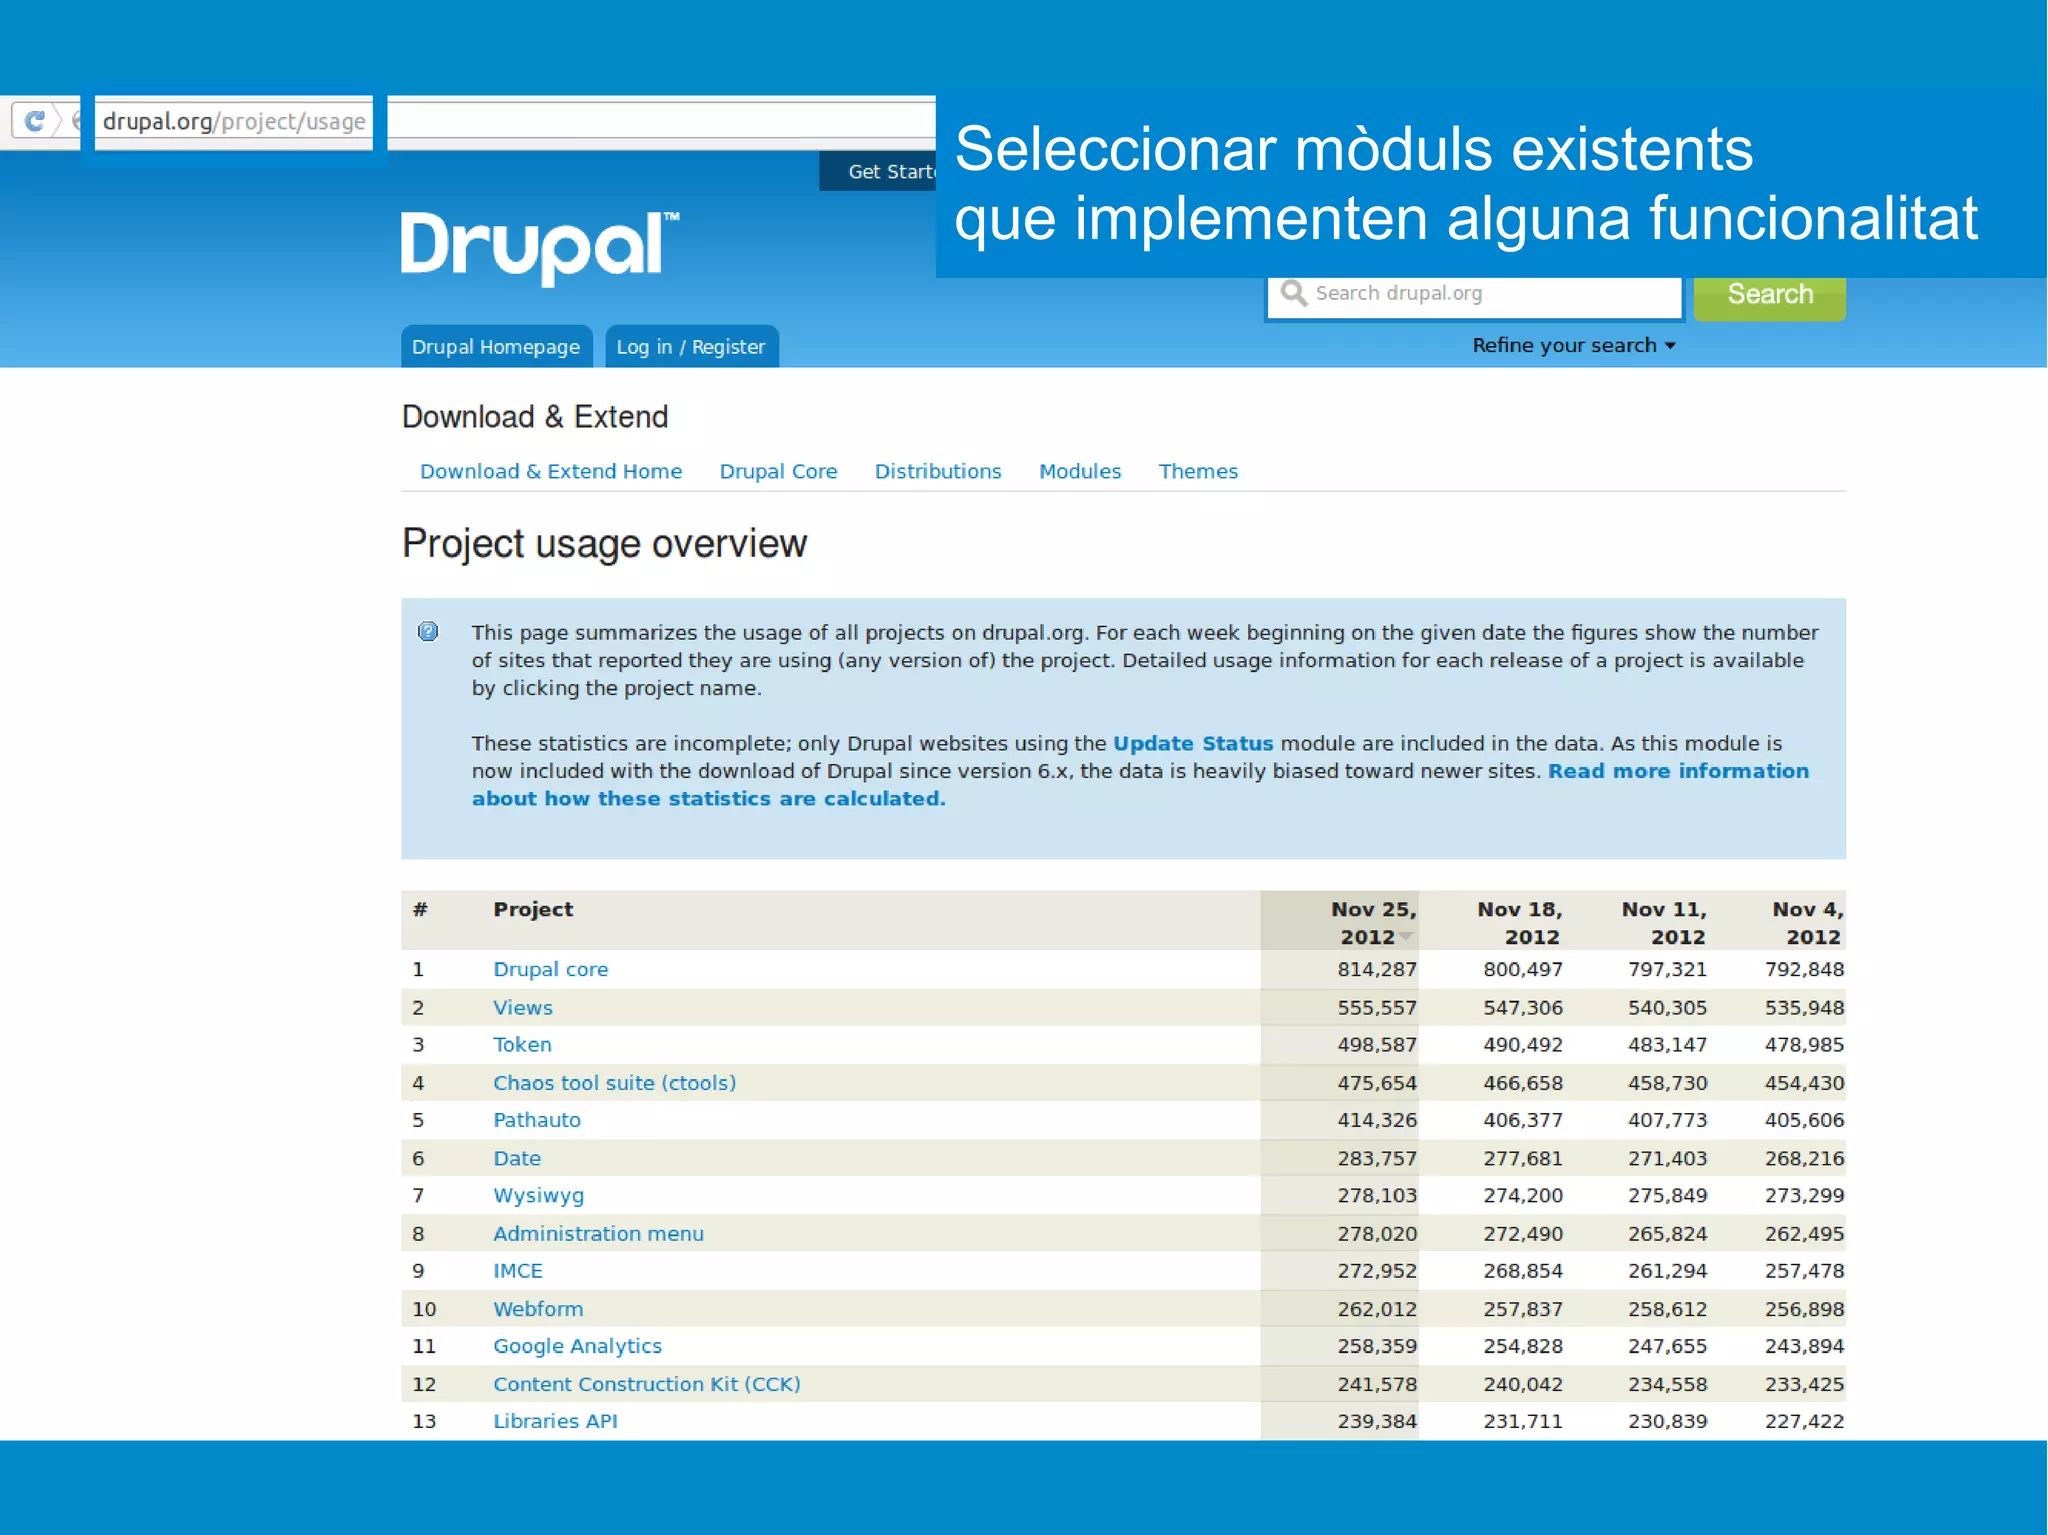Select the value 405,606 in Pathauto row
The height and width of the screenshot is (1535, 2048).
click(x=1804, y=1120)
